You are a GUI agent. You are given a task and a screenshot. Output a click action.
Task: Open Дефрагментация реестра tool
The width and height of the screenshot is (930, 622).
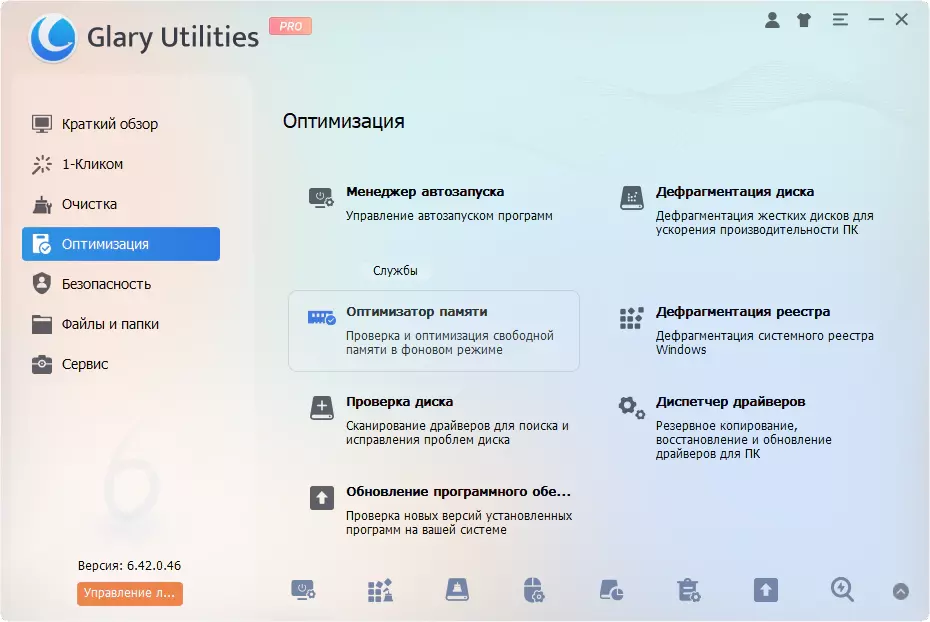747,331
